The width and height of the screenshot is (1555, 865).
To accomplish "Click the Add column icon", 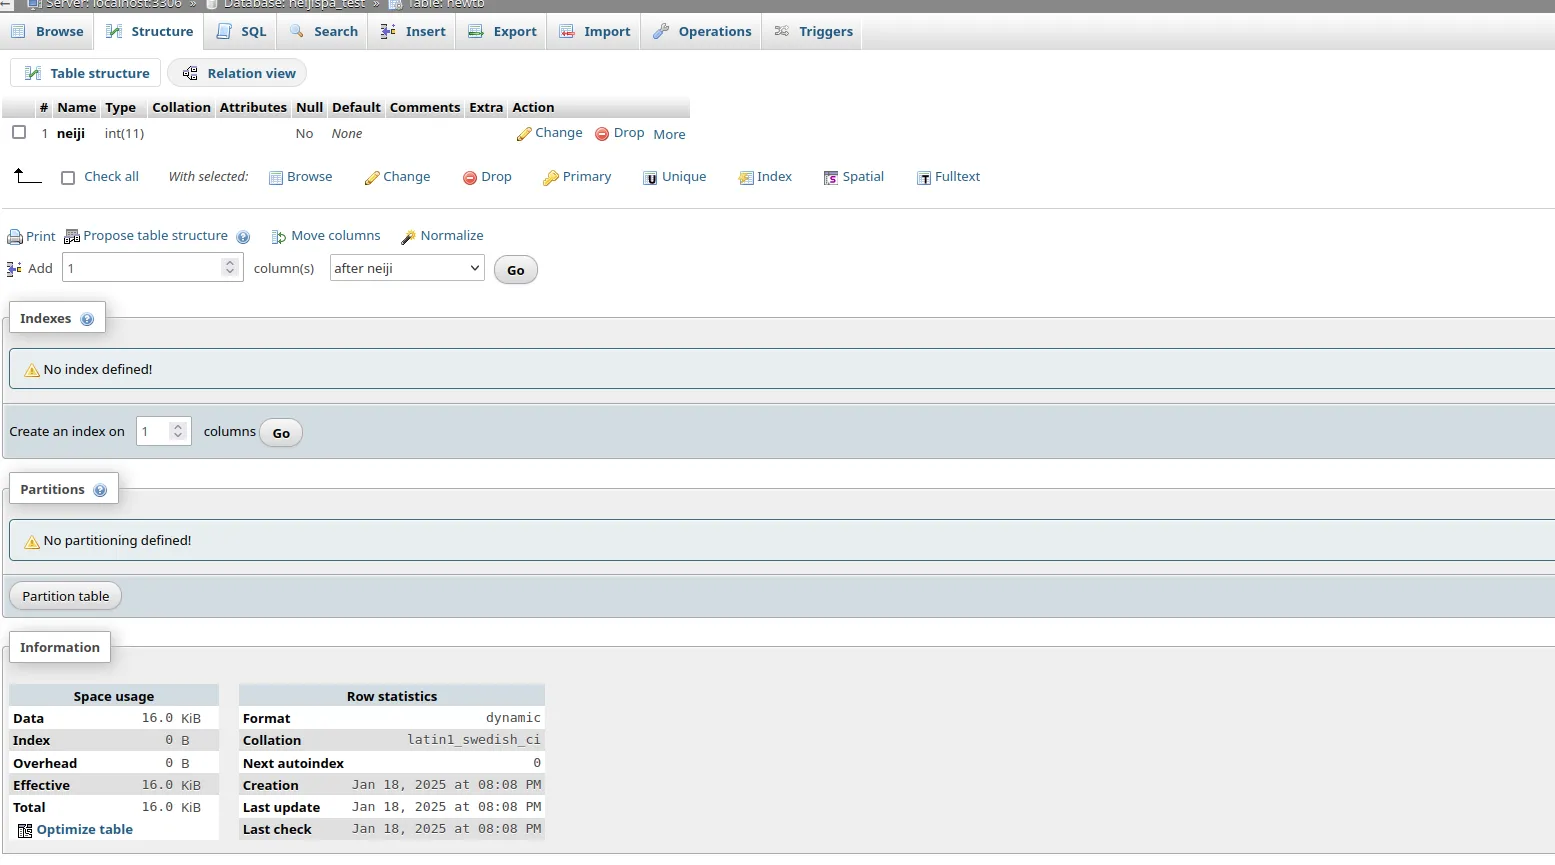I will tap(14, 269).
